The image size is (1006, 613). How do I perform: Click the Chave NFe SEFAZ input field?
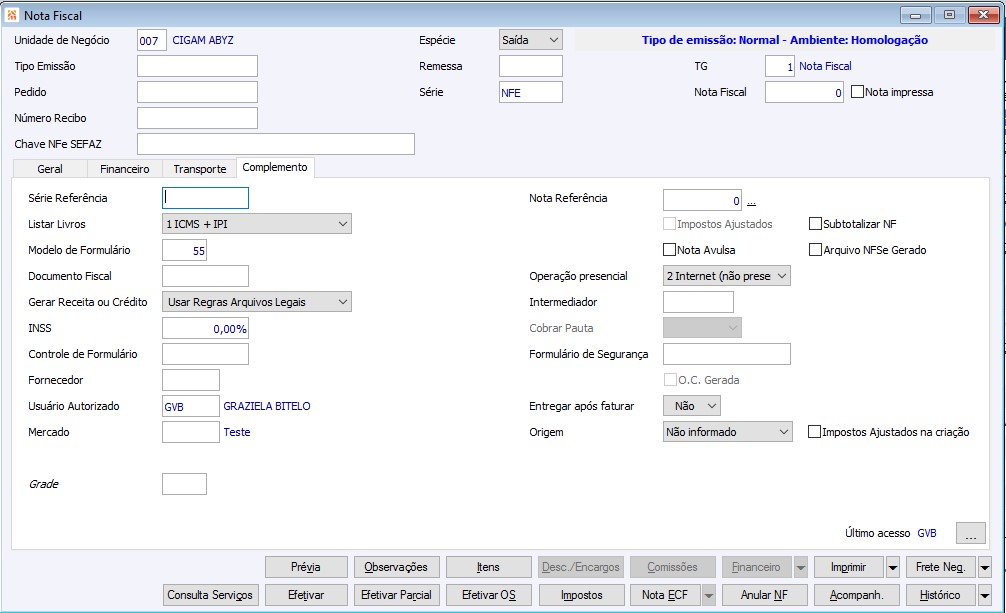pyautogui.click(x=276, y=144)
